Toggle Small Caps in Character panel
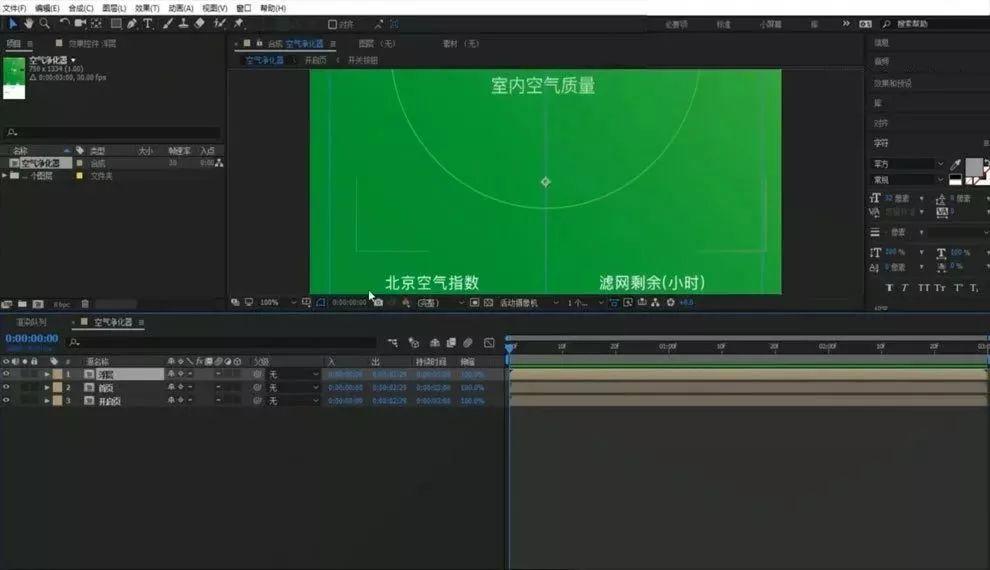This screenshot has height=570, width=990. point(940,287)
